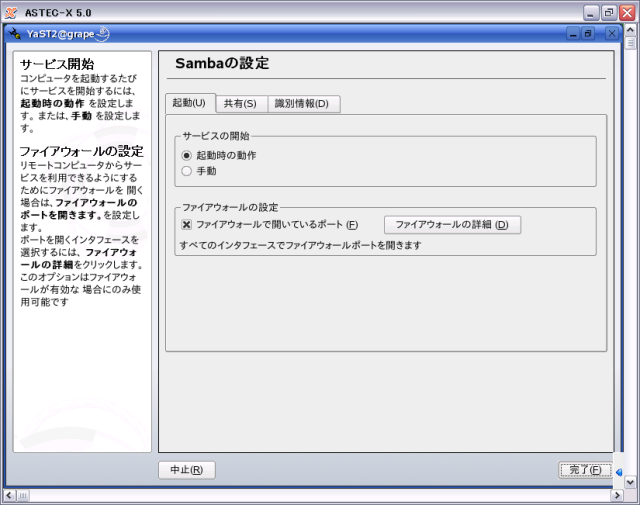Screen dimensions: 640x505
Task: Open the 識別情報(D) tab
Action: pyautogui.click(x=305, y=104)
